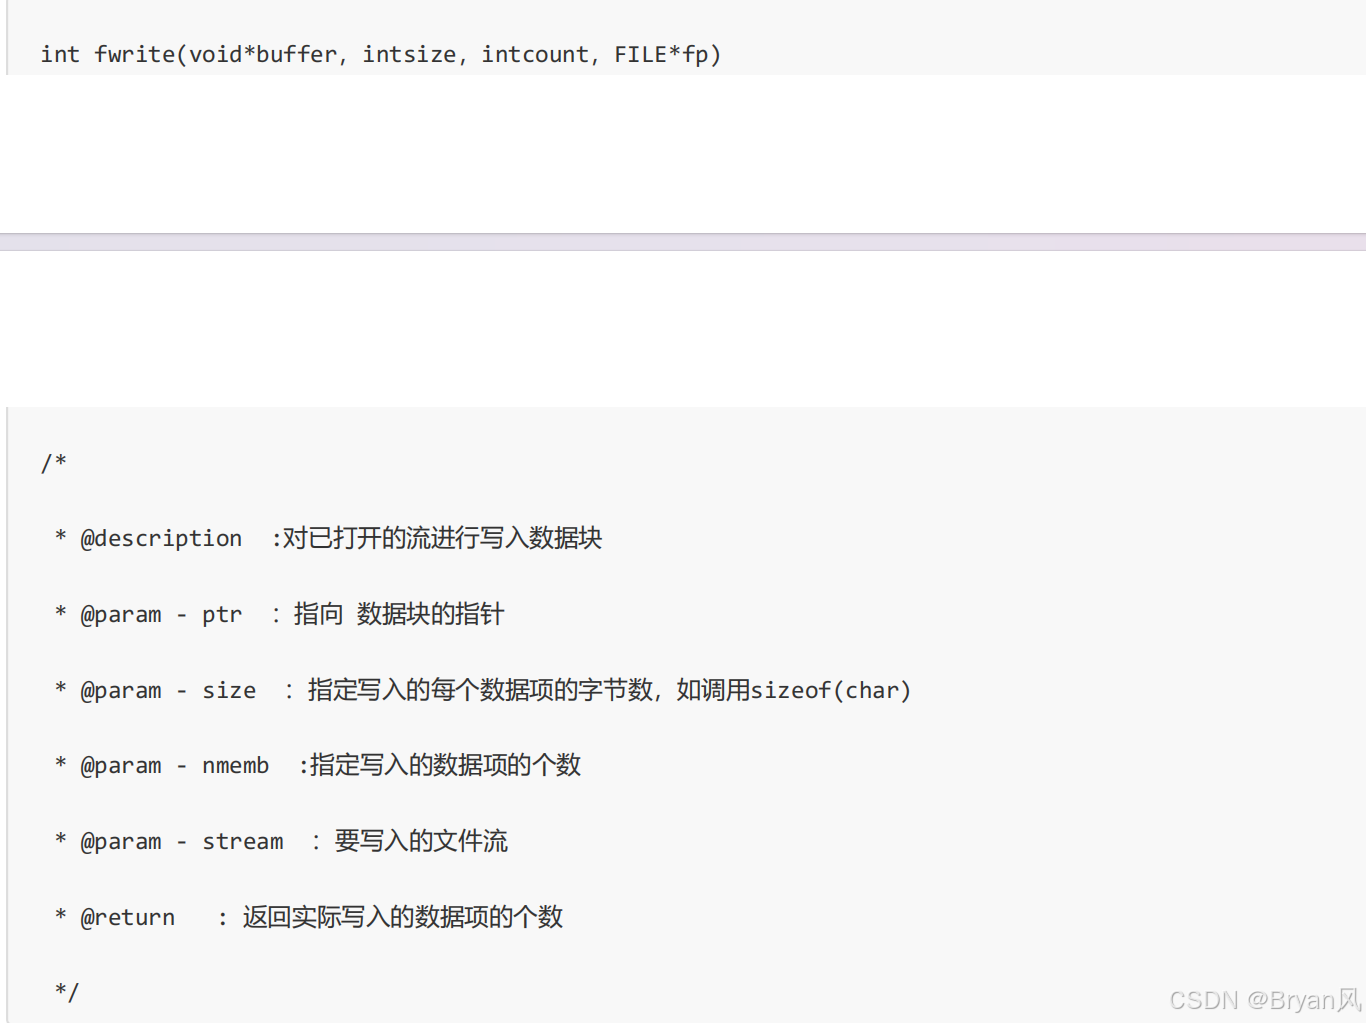Screen dimensions: 1366x1023
Task: Click the CSDN @Bryan风 watermark
Action: tap(1263, 1000)
